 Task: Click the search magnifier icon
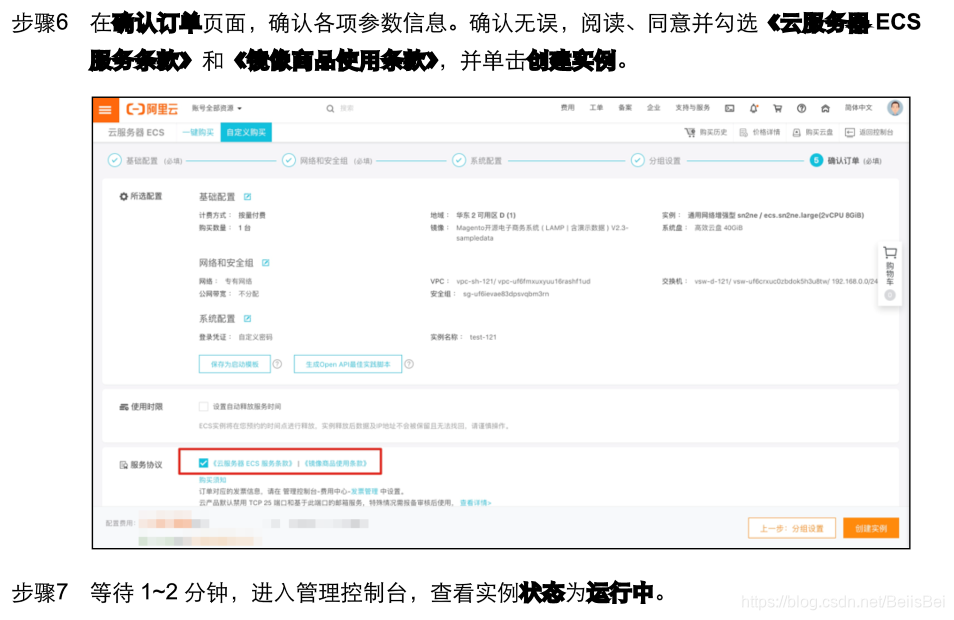coord(330,109)
